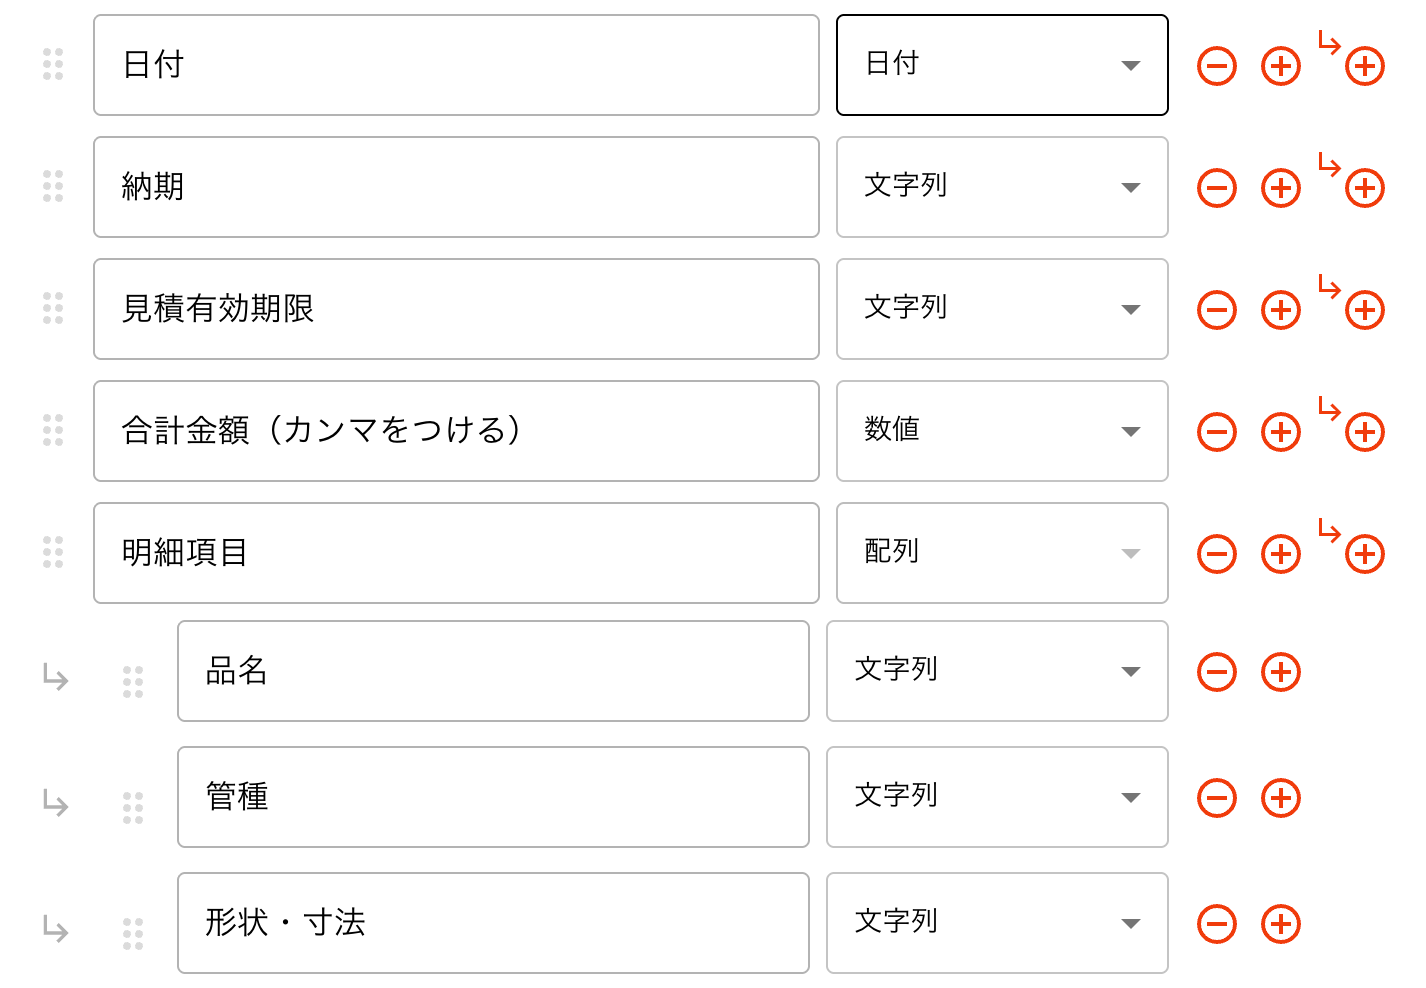Expand the 数値 type dropdown for 合計金額
This screenshot has height=988, width=1426.
click(1002, 431)
